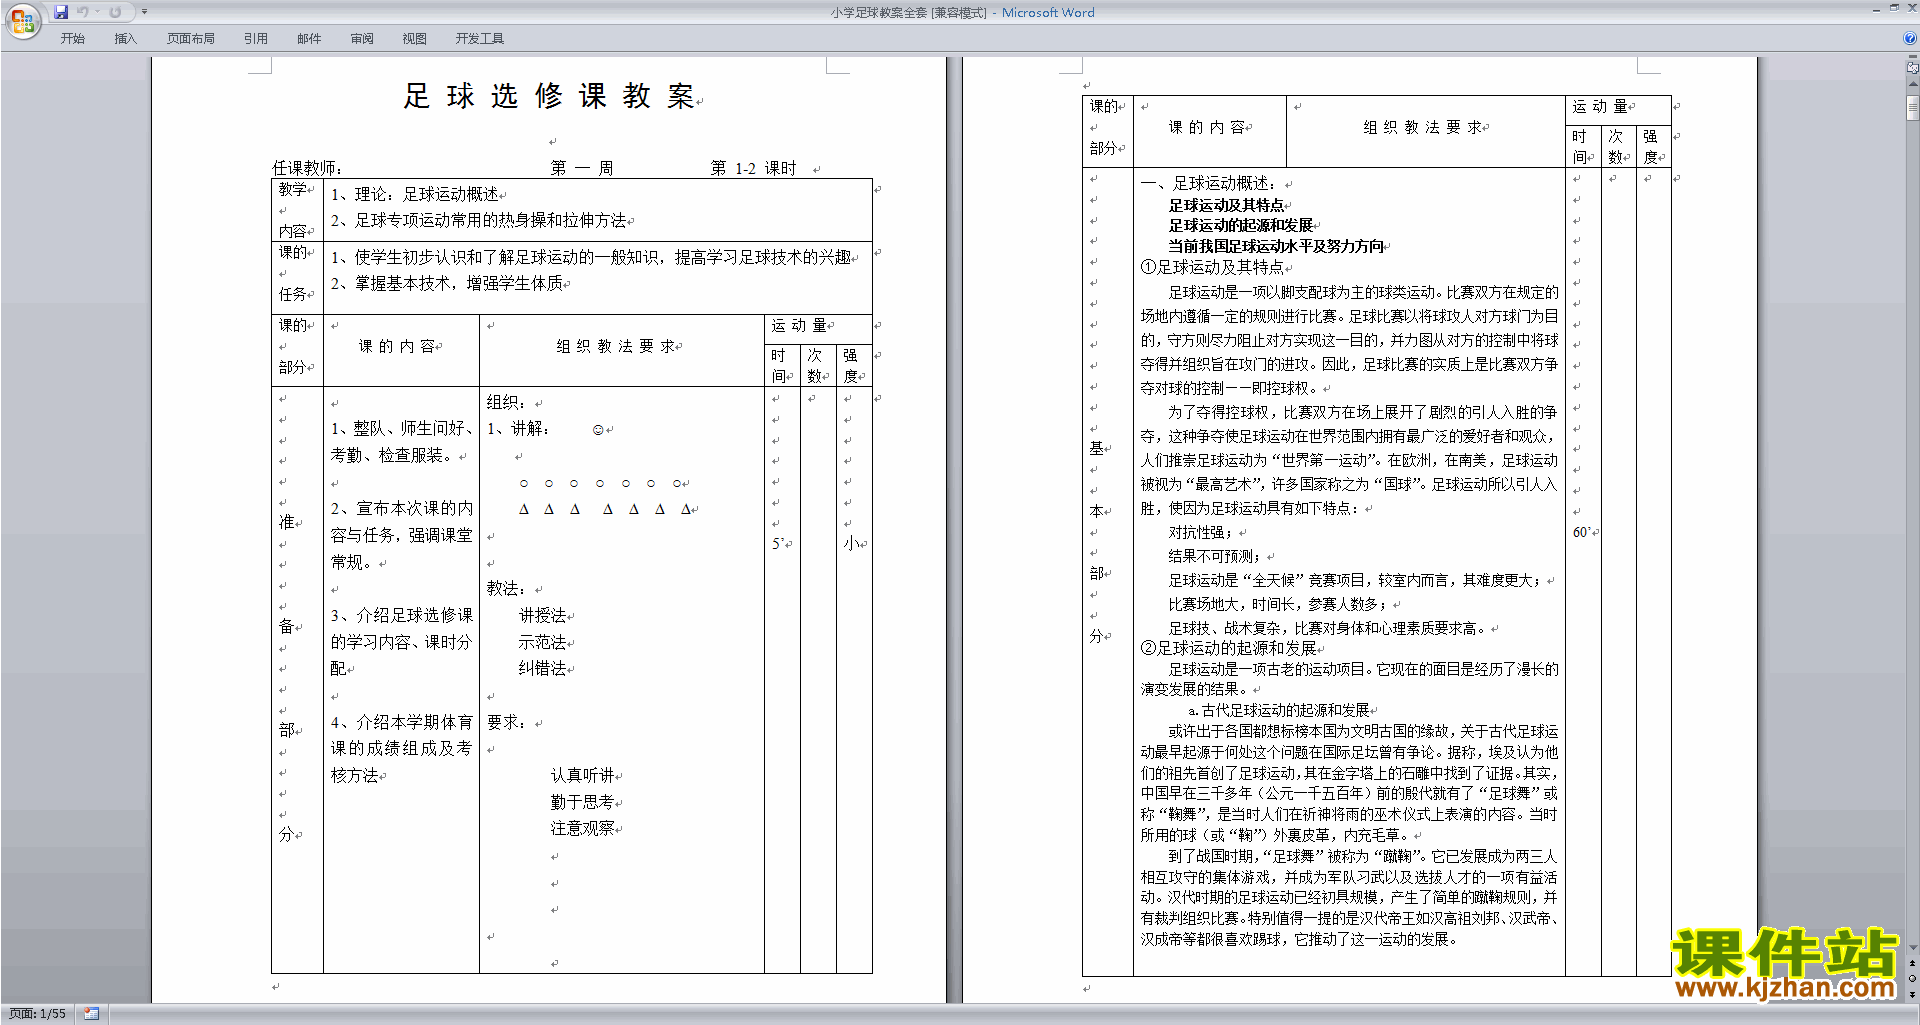
Task: Click the Undo icon in Quick Access Toolbar
Action: [83, 12]
